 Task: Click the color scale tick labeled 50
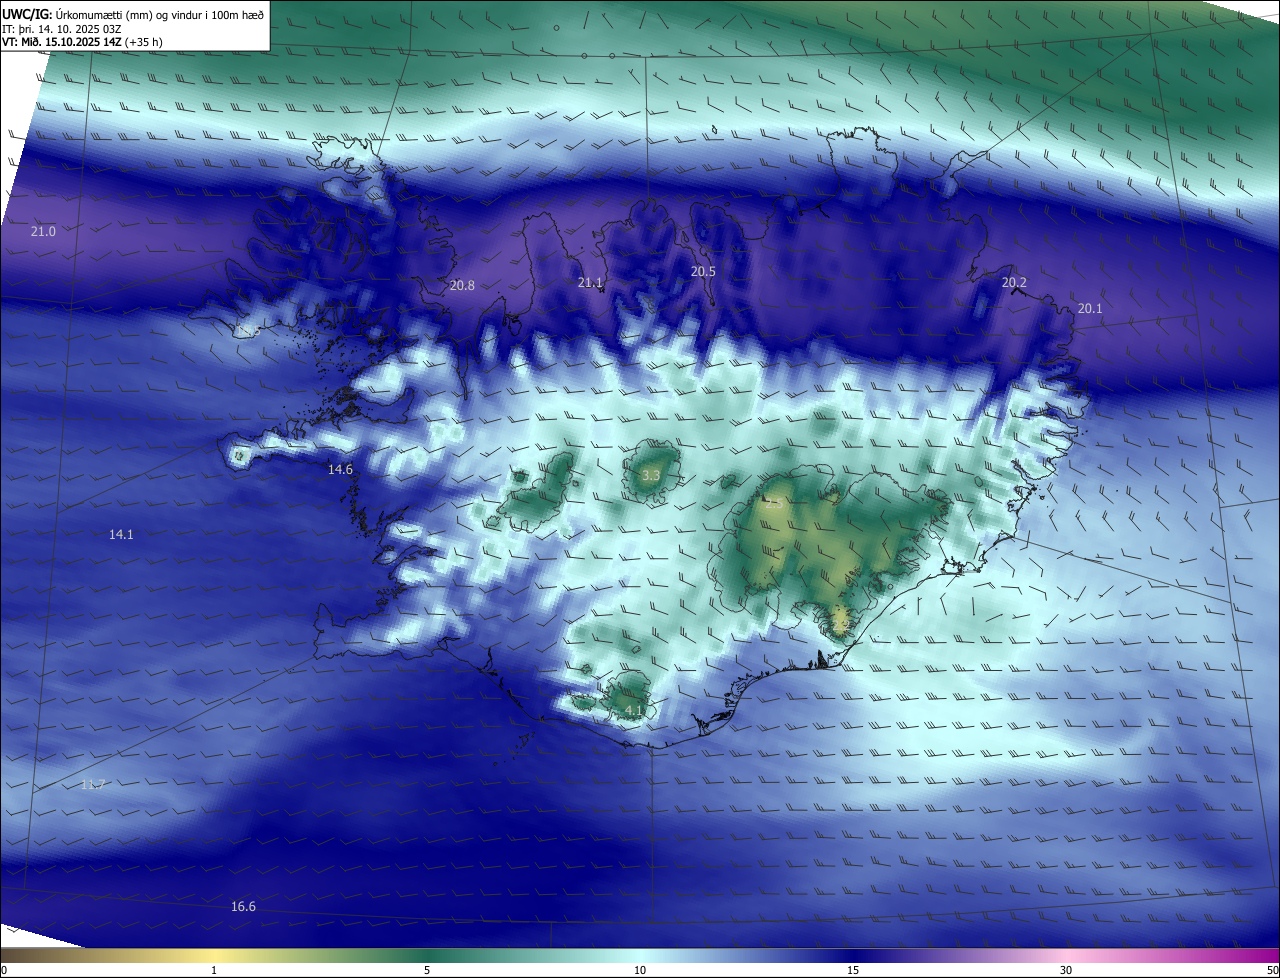click(x=1272, y=970)
